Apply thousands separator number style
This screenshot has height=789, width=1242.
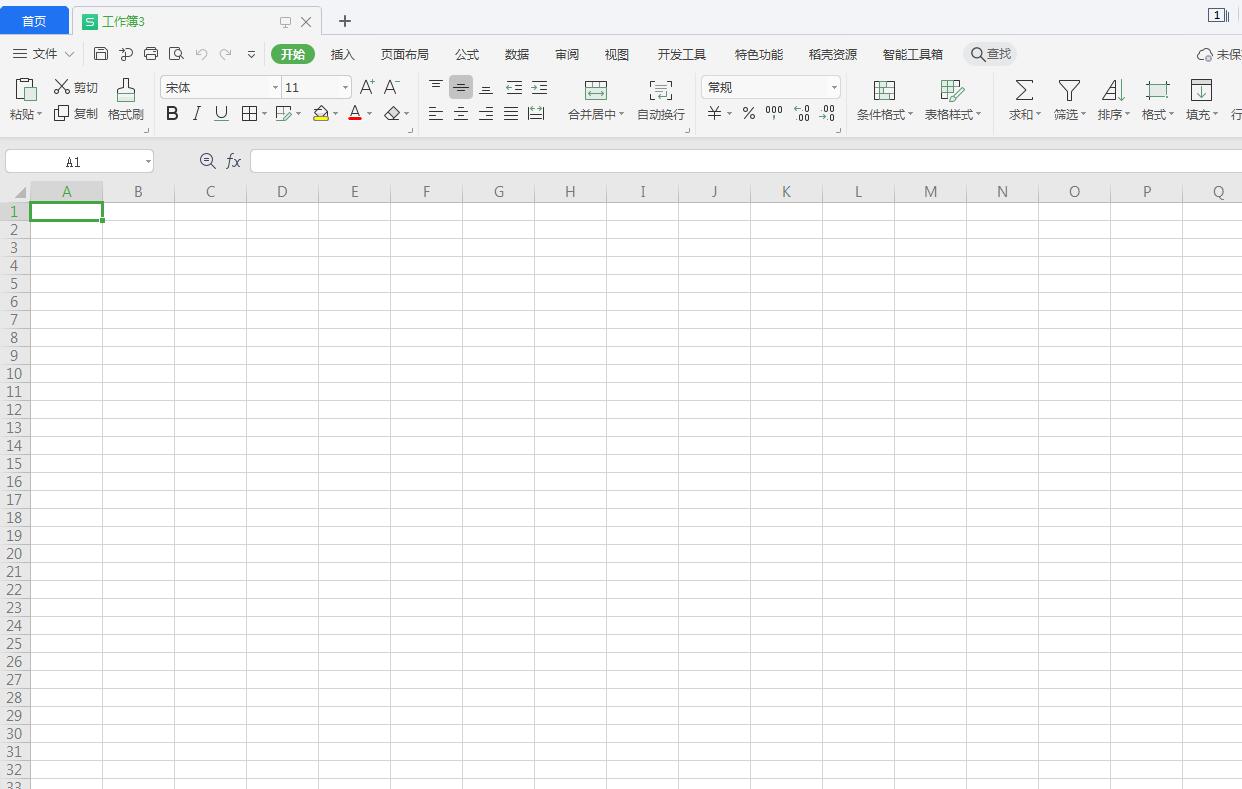point(774,114)
